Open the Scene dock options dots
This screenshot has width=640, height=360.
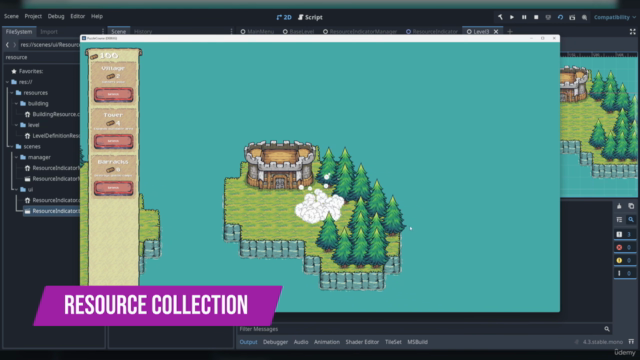click(231, 31)
